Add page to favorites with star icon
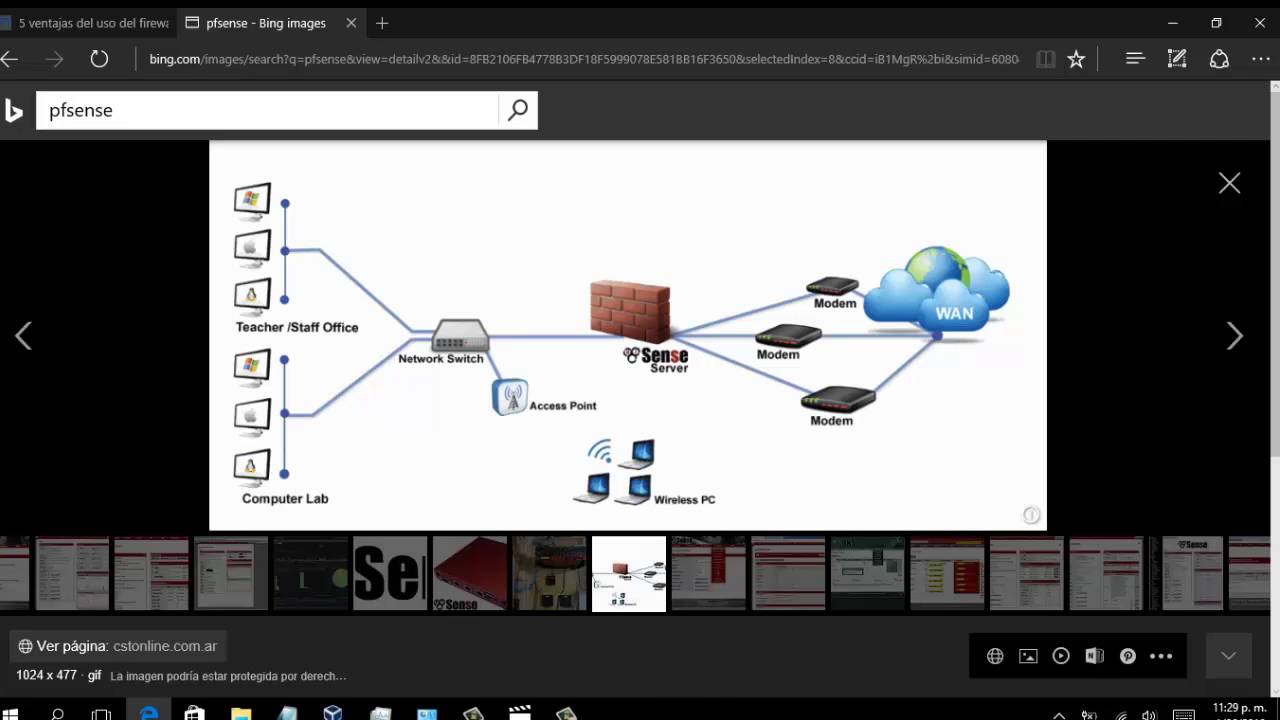Viewport: 1280px width, 720px height. pos(1076,59)
